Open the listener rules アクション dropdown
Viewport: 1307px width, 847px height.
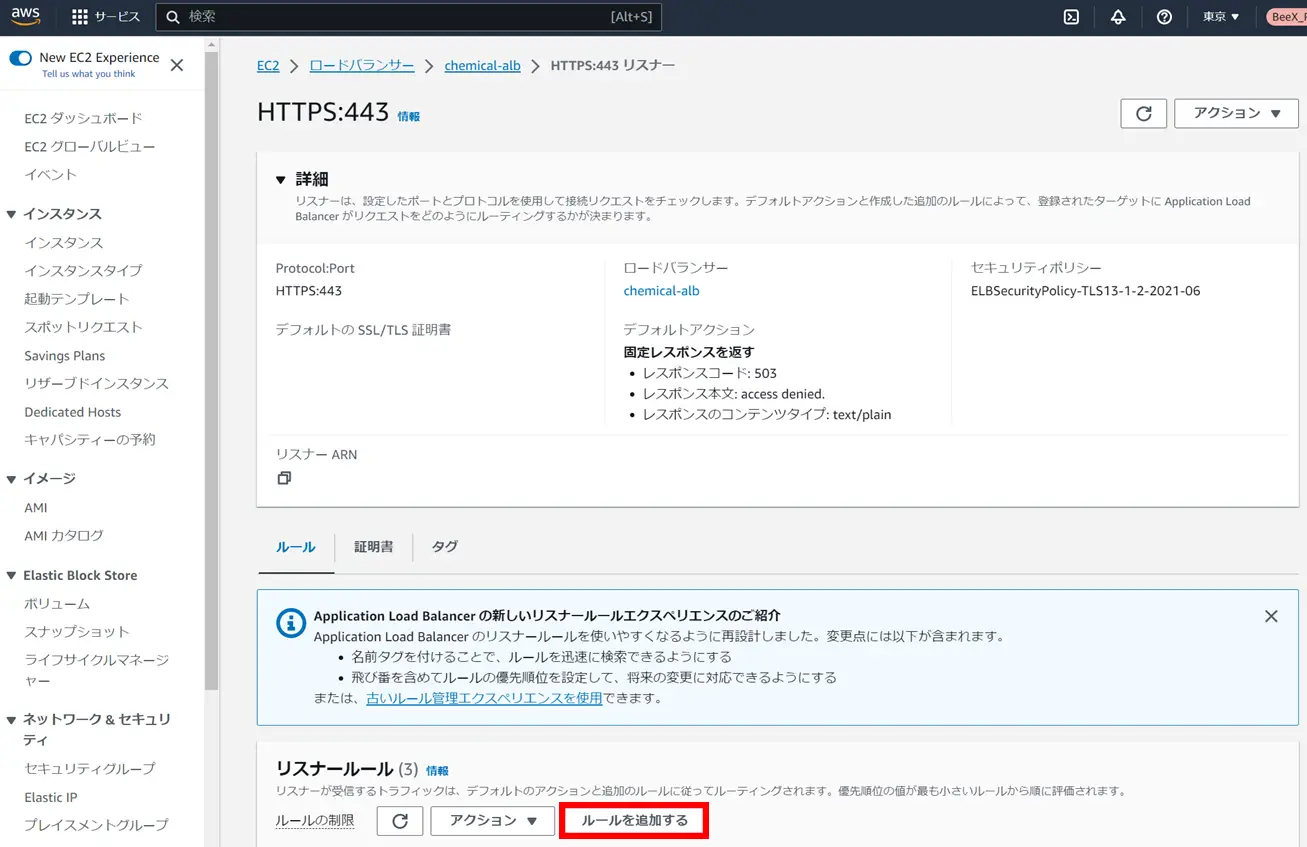(493, 821)
